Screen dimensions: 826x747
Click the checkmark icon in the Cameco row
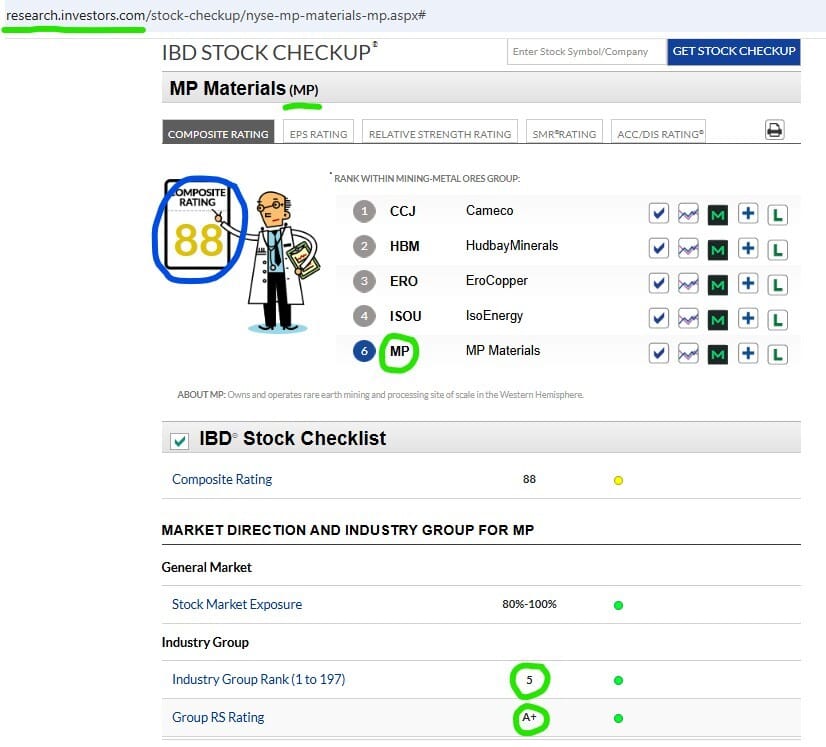tap(658, 213)
